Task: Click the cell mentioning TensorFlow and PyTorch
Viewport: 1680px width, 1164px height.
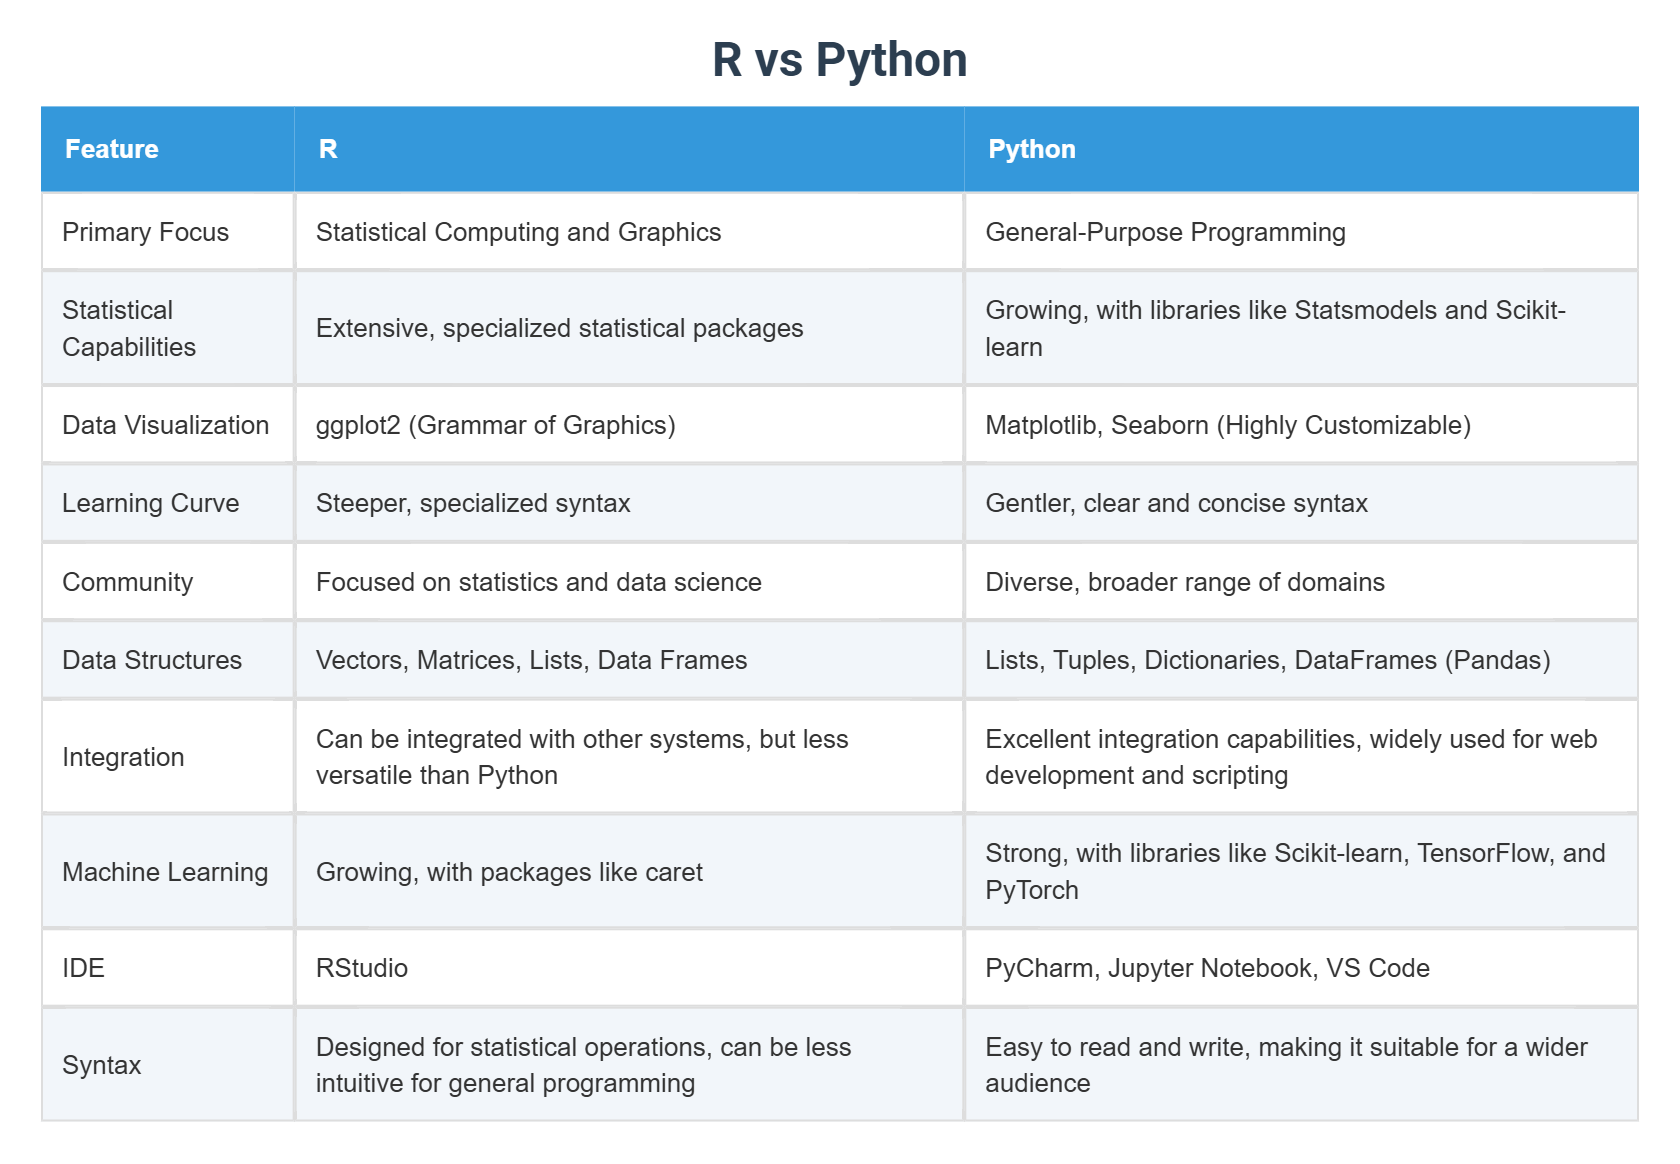Action: (1301, 872)
